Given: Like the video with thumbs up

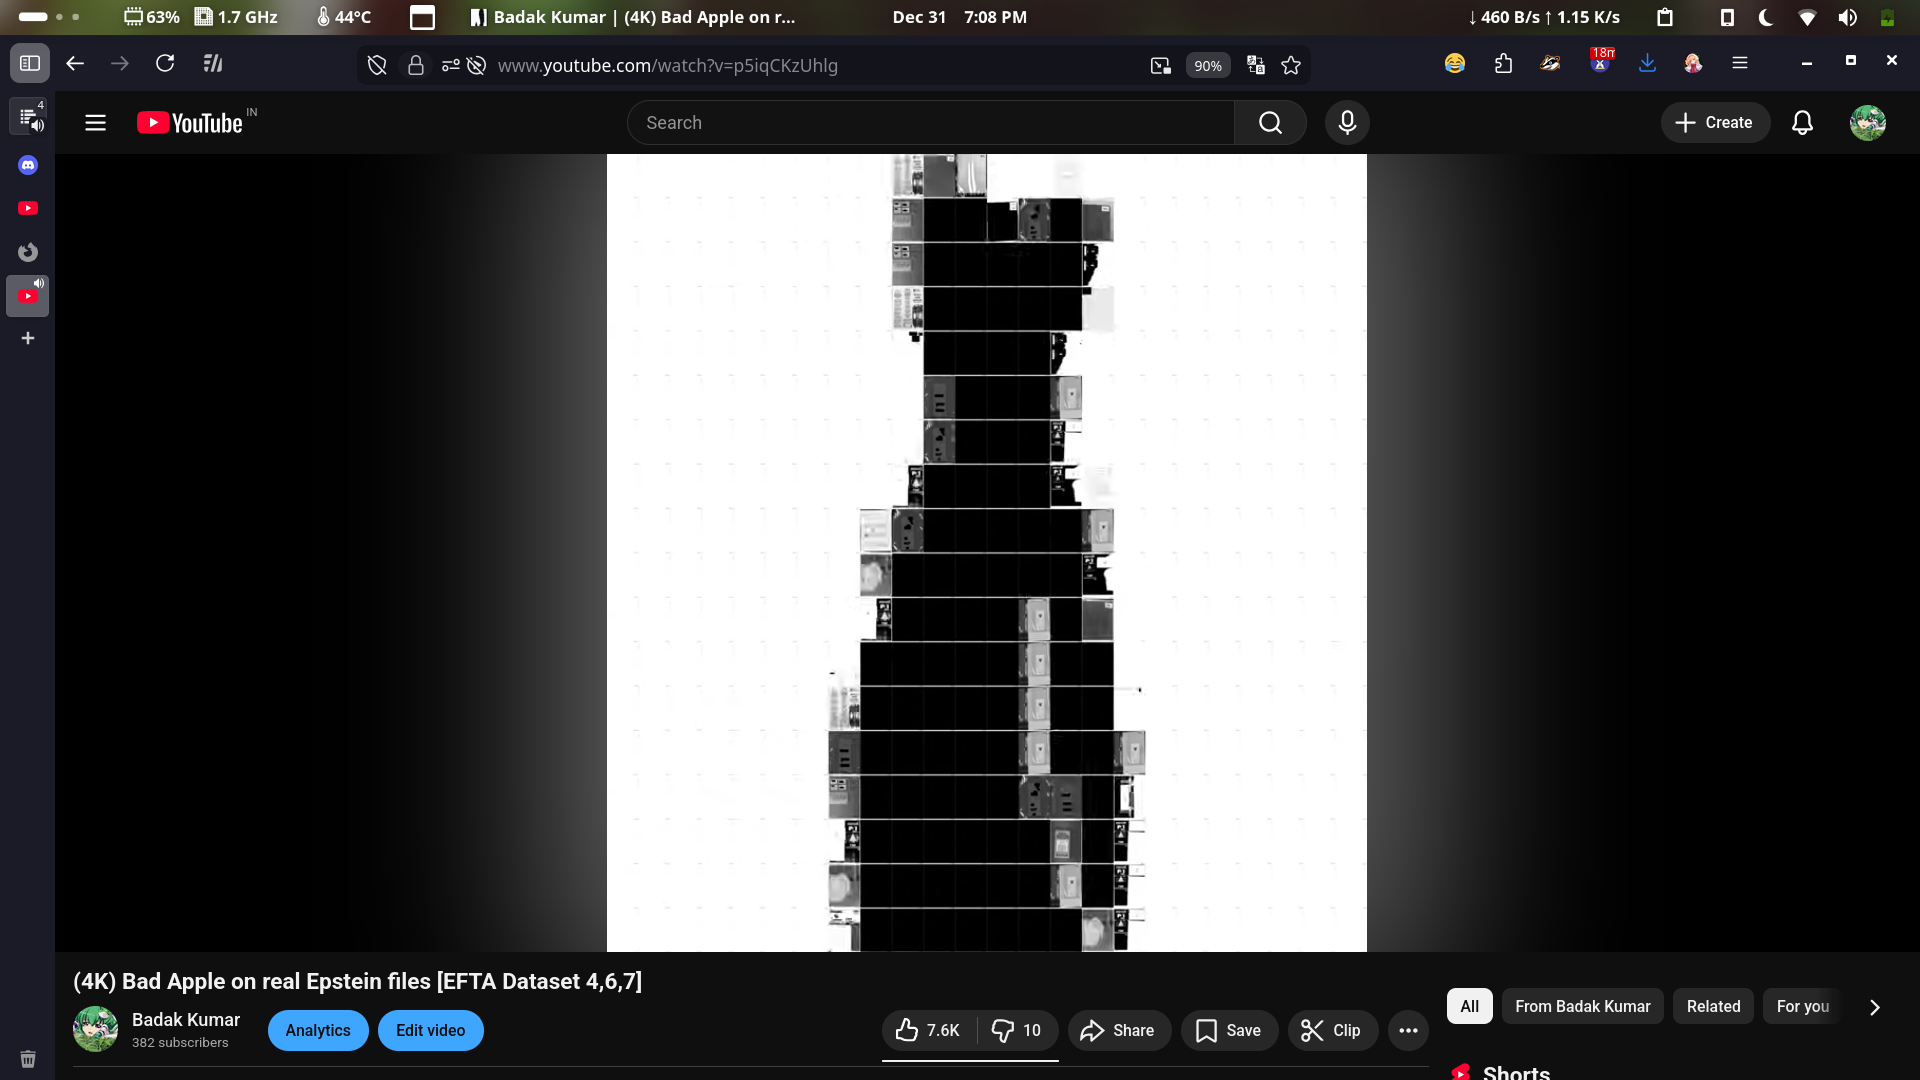Looking at the screenshot, I should click(x=907, y=1030).
